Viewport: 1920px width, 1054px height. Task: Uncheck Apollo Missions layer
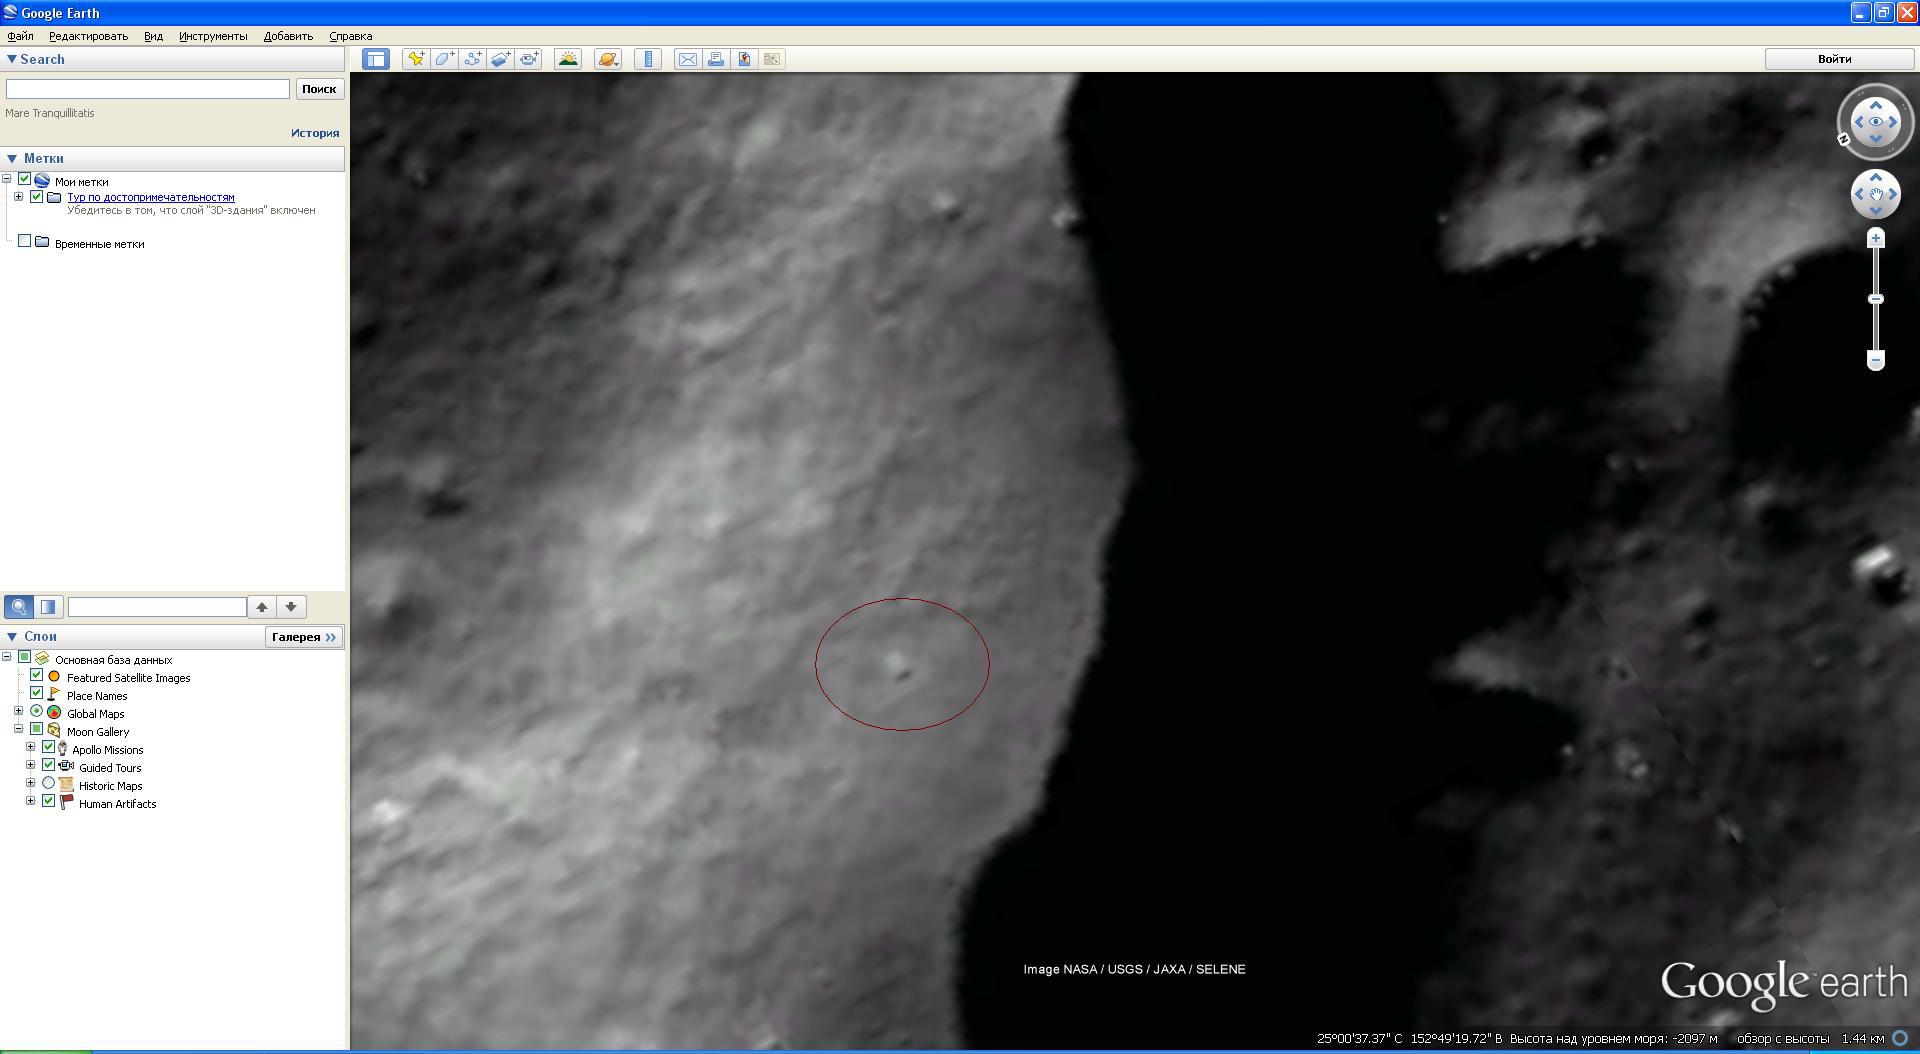tap(49, 748)
